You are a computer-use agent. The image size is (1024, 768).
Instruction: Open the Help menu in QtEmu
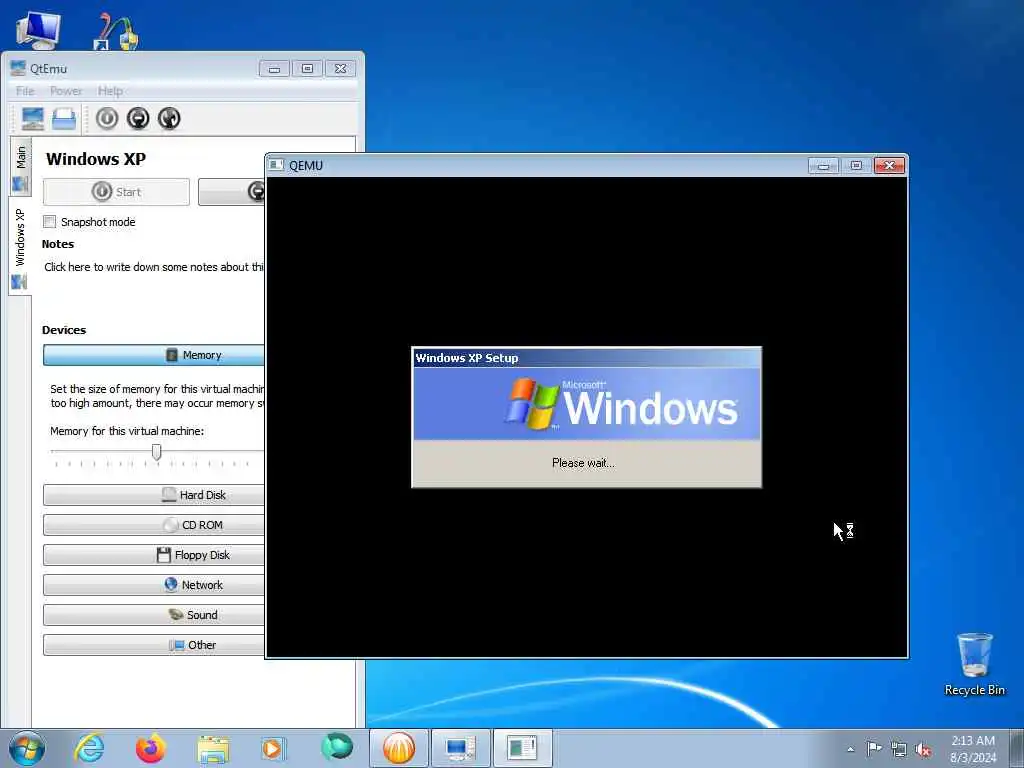click(x=110, y=91)
